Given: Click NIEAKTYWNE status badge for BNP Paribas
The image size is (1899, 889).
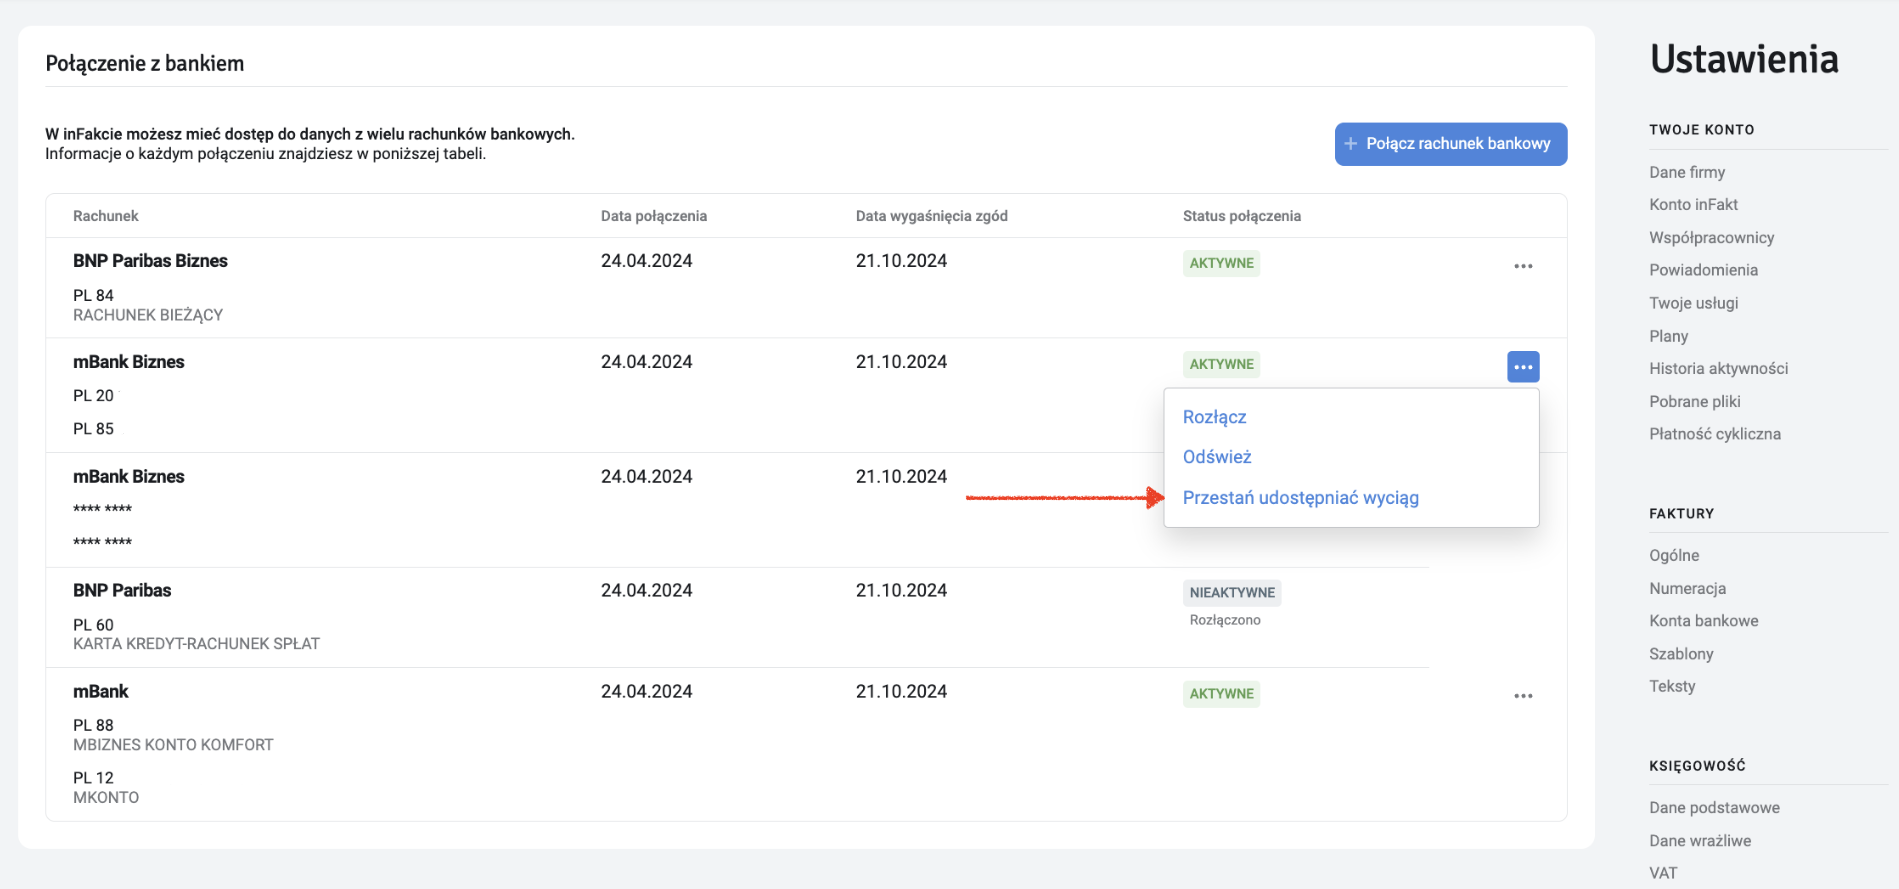Looking at the screenshot, I should click(1232, 593).
